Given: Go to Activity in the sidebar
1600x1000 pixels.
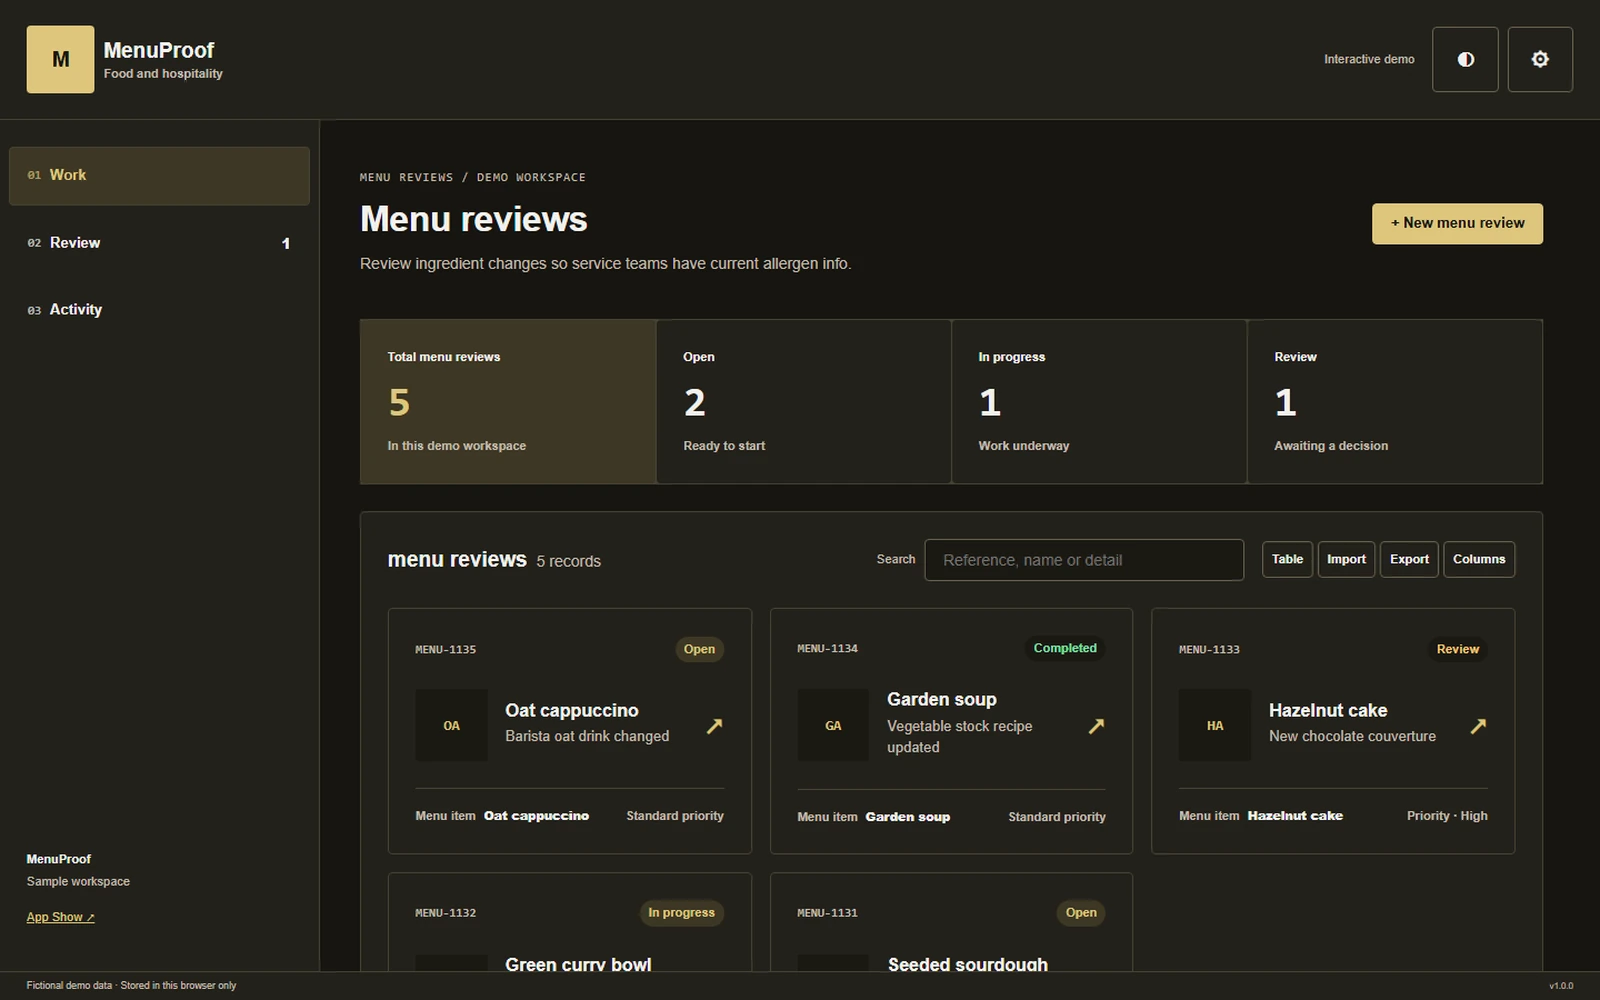Looking at the screenshot, I should (159, 310).
